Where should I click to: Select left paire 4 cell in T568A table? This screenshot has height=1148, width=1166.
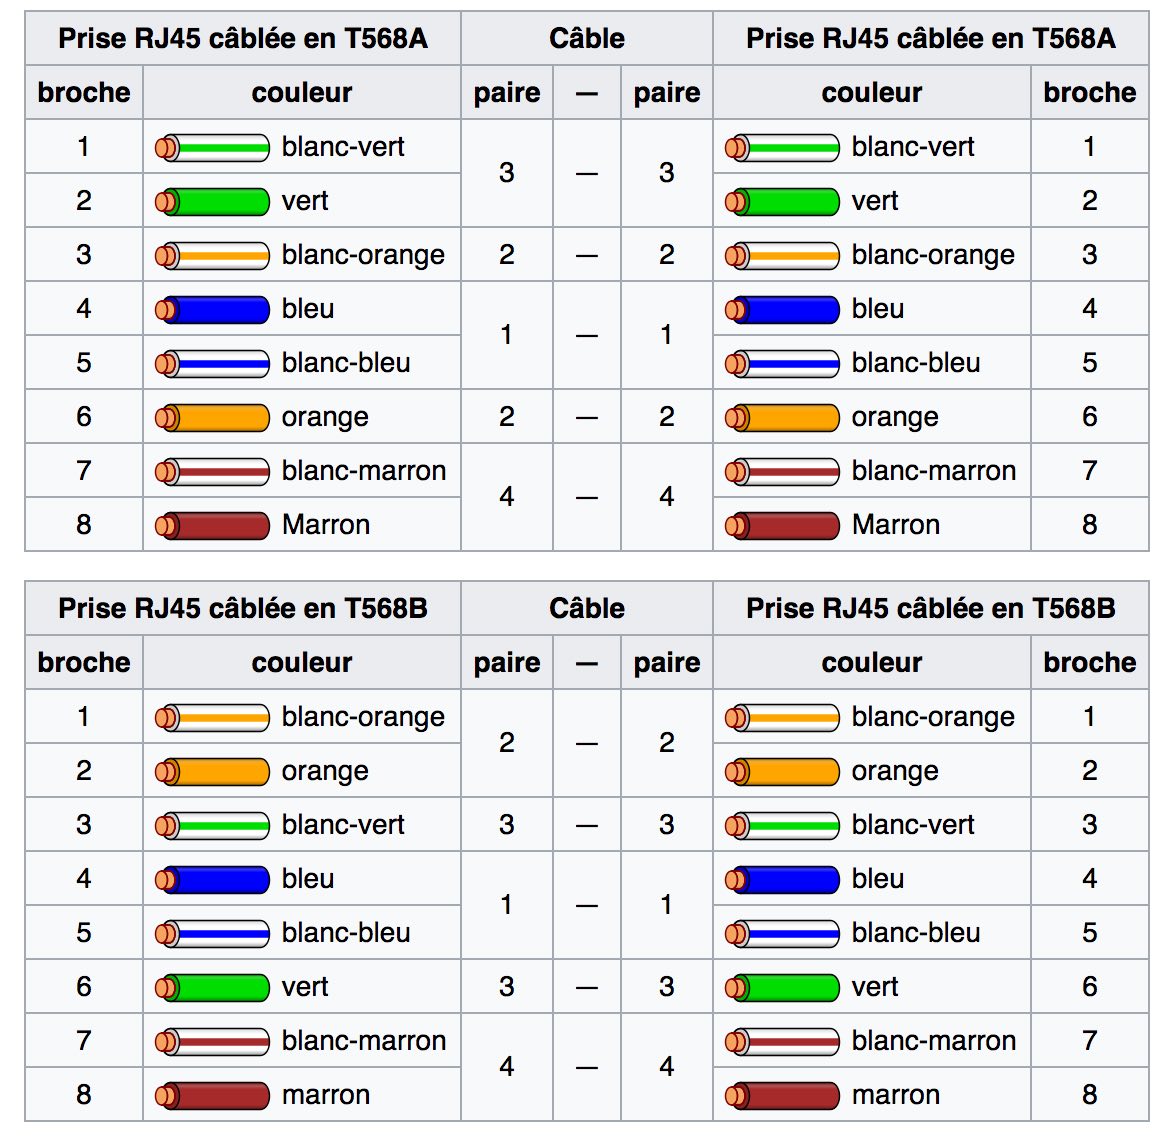[507, 497]
